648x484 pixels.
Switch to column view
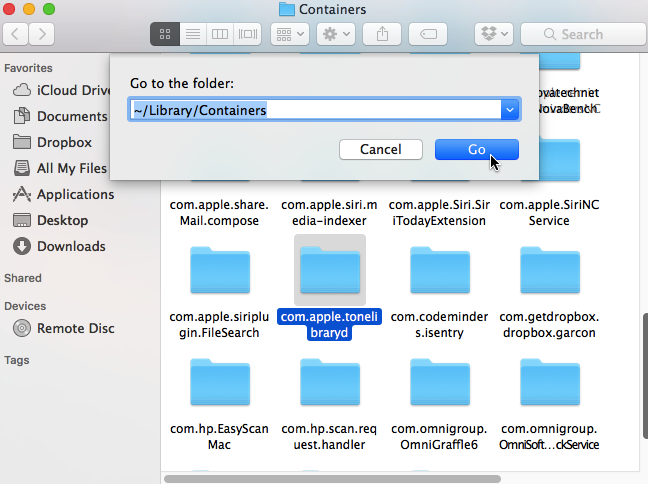pyautogui.click(x=220, y=34)
